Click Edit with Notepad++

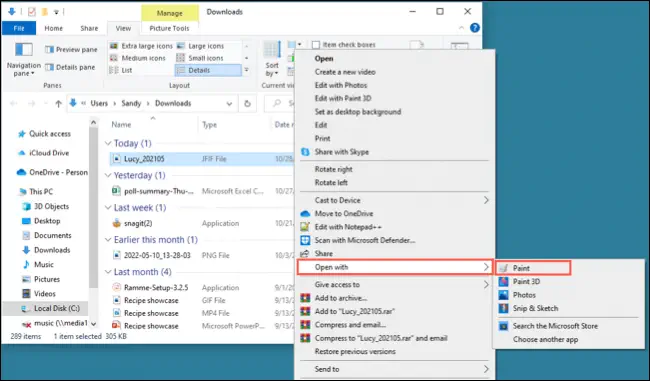point(348,227)
